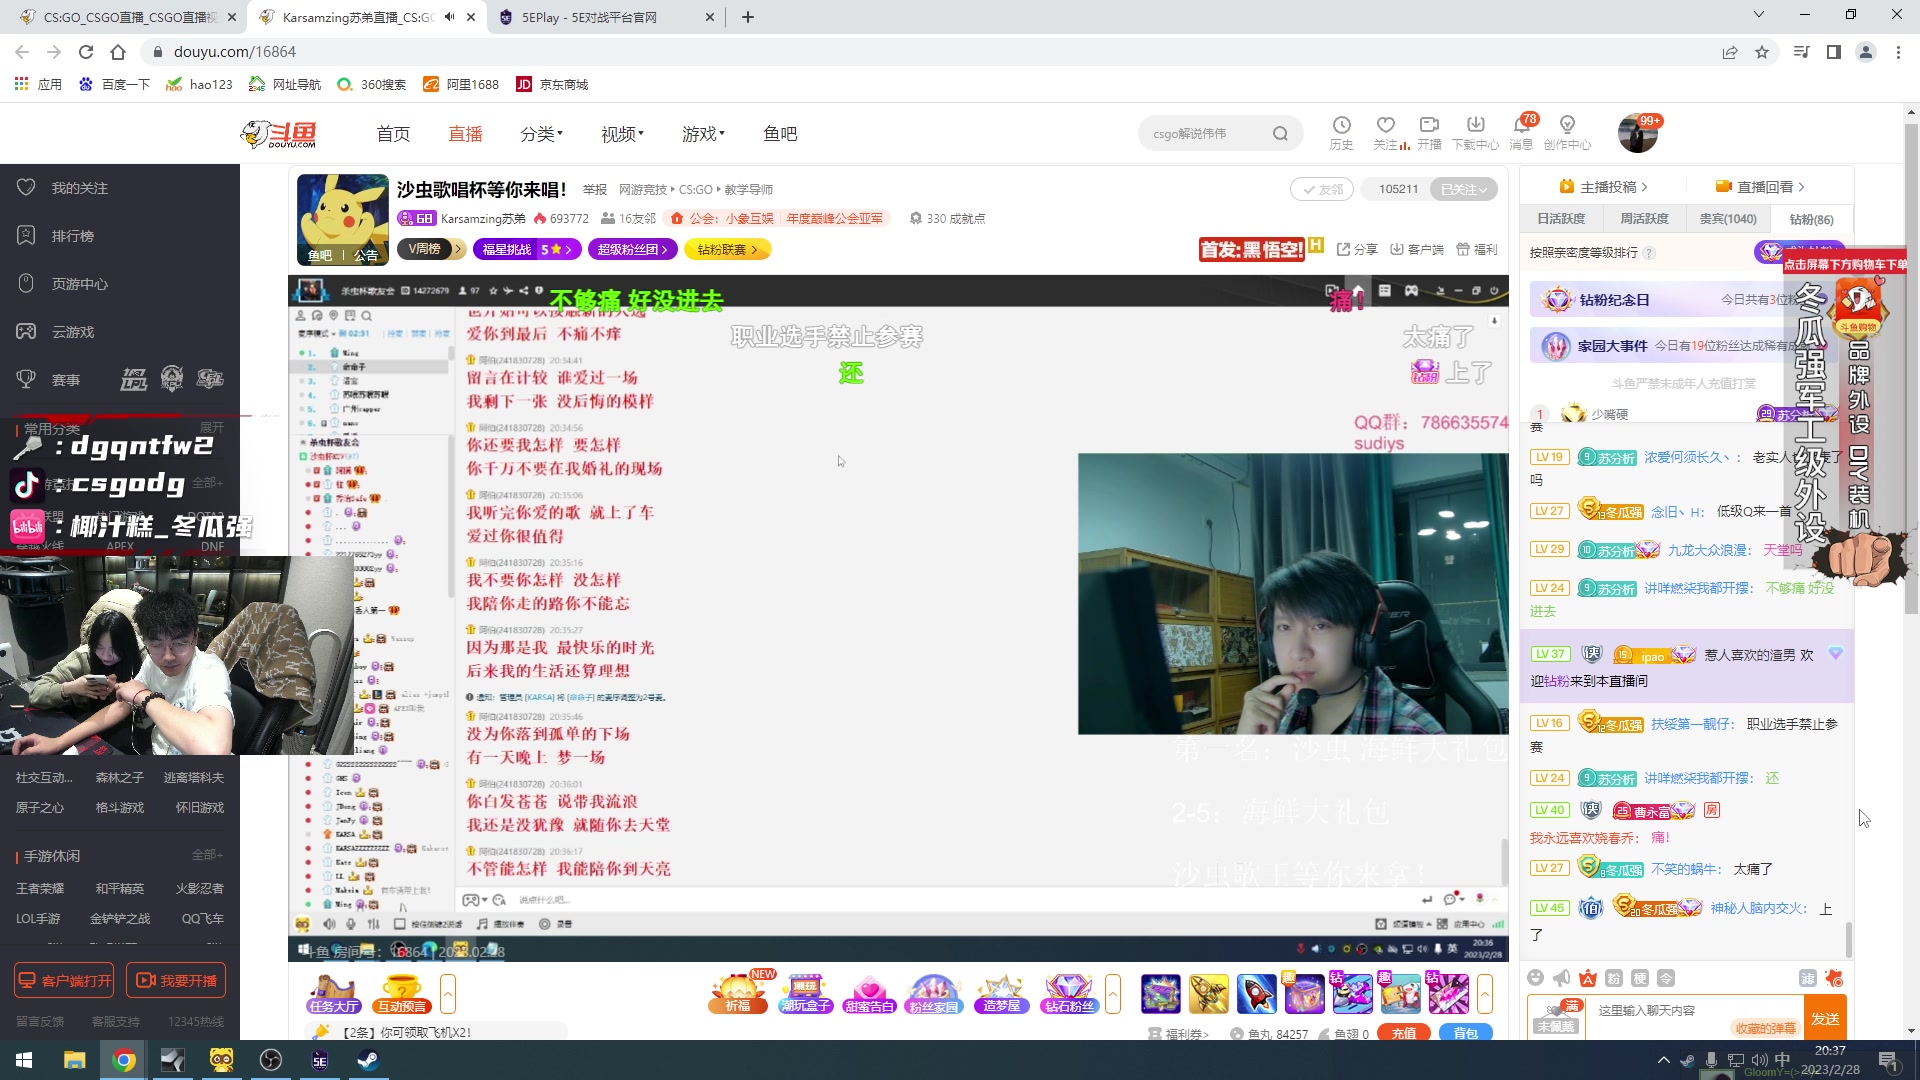Switch to the 贵宾(1040) tab

[1728, 219]
